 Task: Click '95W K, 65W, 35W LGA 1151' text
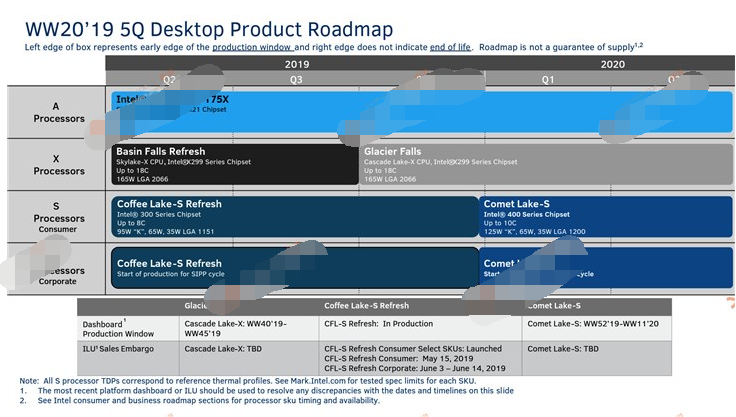pos(165,232)
